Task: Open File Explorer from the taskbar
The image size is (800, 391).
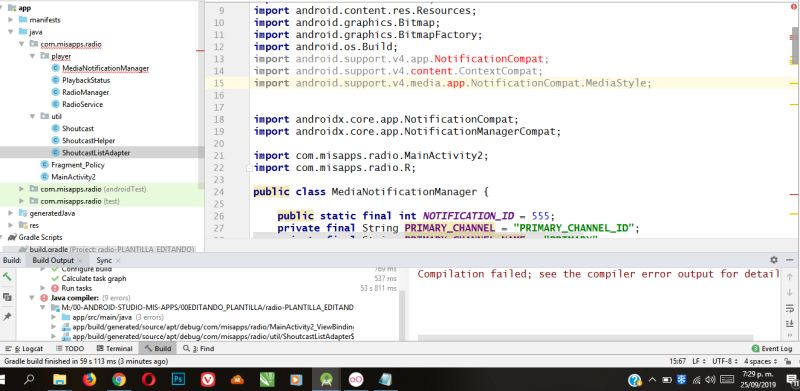Action: [60, 379]
